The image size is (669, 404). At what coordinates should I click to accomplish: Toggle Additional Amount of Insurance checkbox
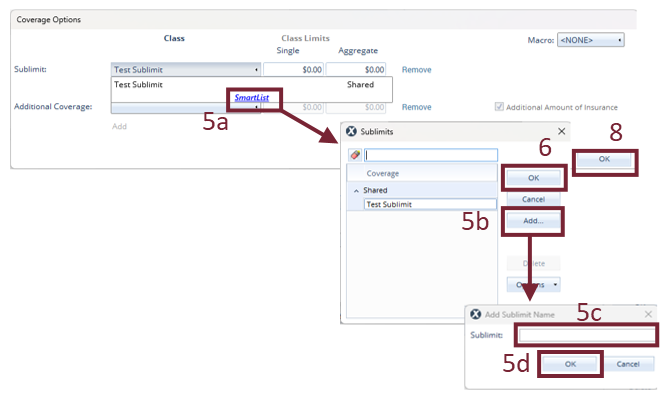coord(499,107)
